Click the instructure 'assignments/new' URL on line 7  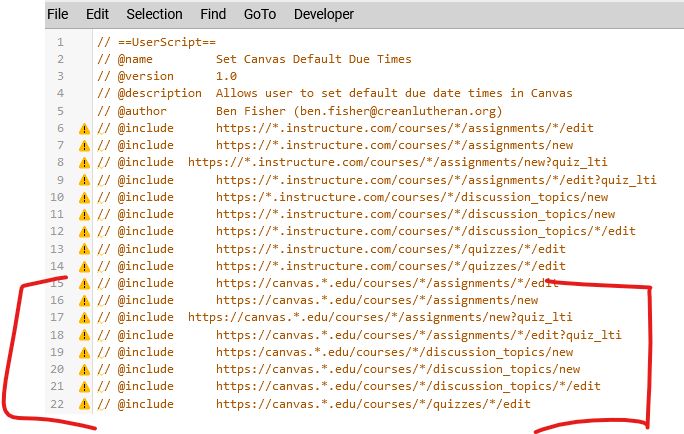tap(394, 145)
